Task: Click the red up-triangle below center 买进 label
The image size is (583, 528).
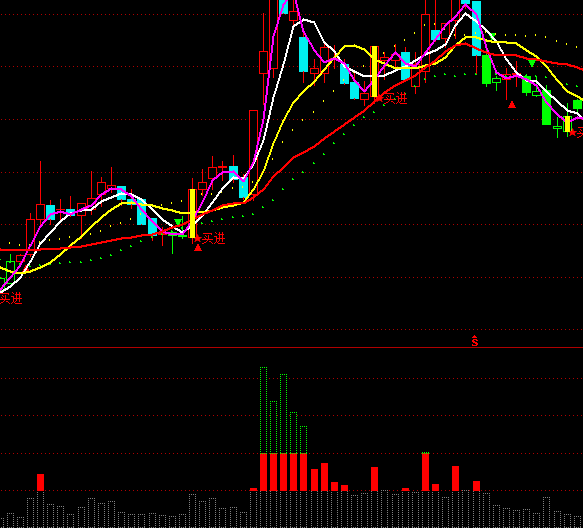Action: [198, 248]
